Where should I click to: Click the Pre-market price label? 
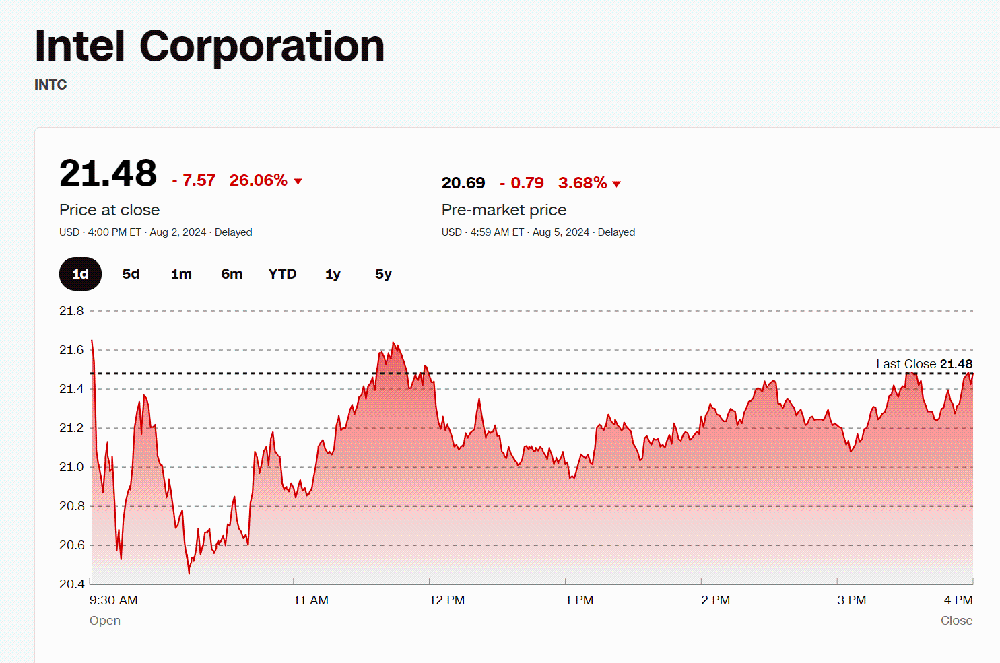(x=504, y=210)
